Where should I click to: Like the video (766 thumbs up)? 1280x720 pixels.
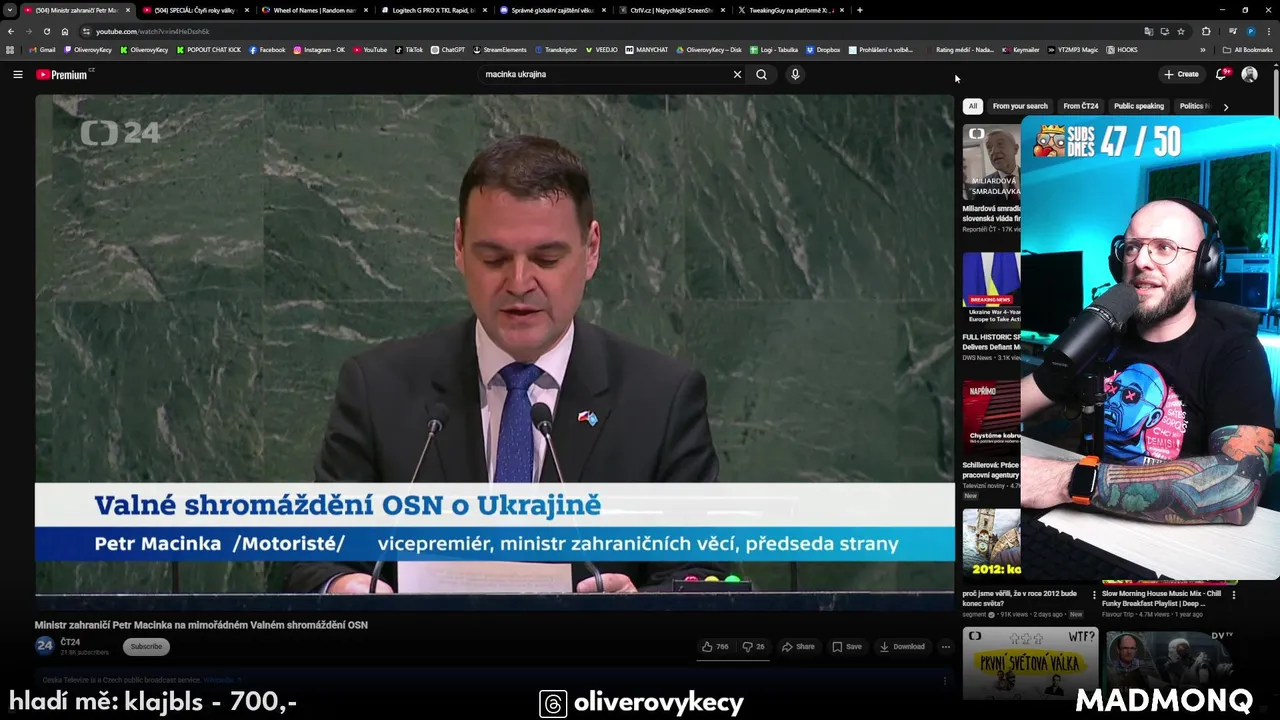[x=715, y=647]
